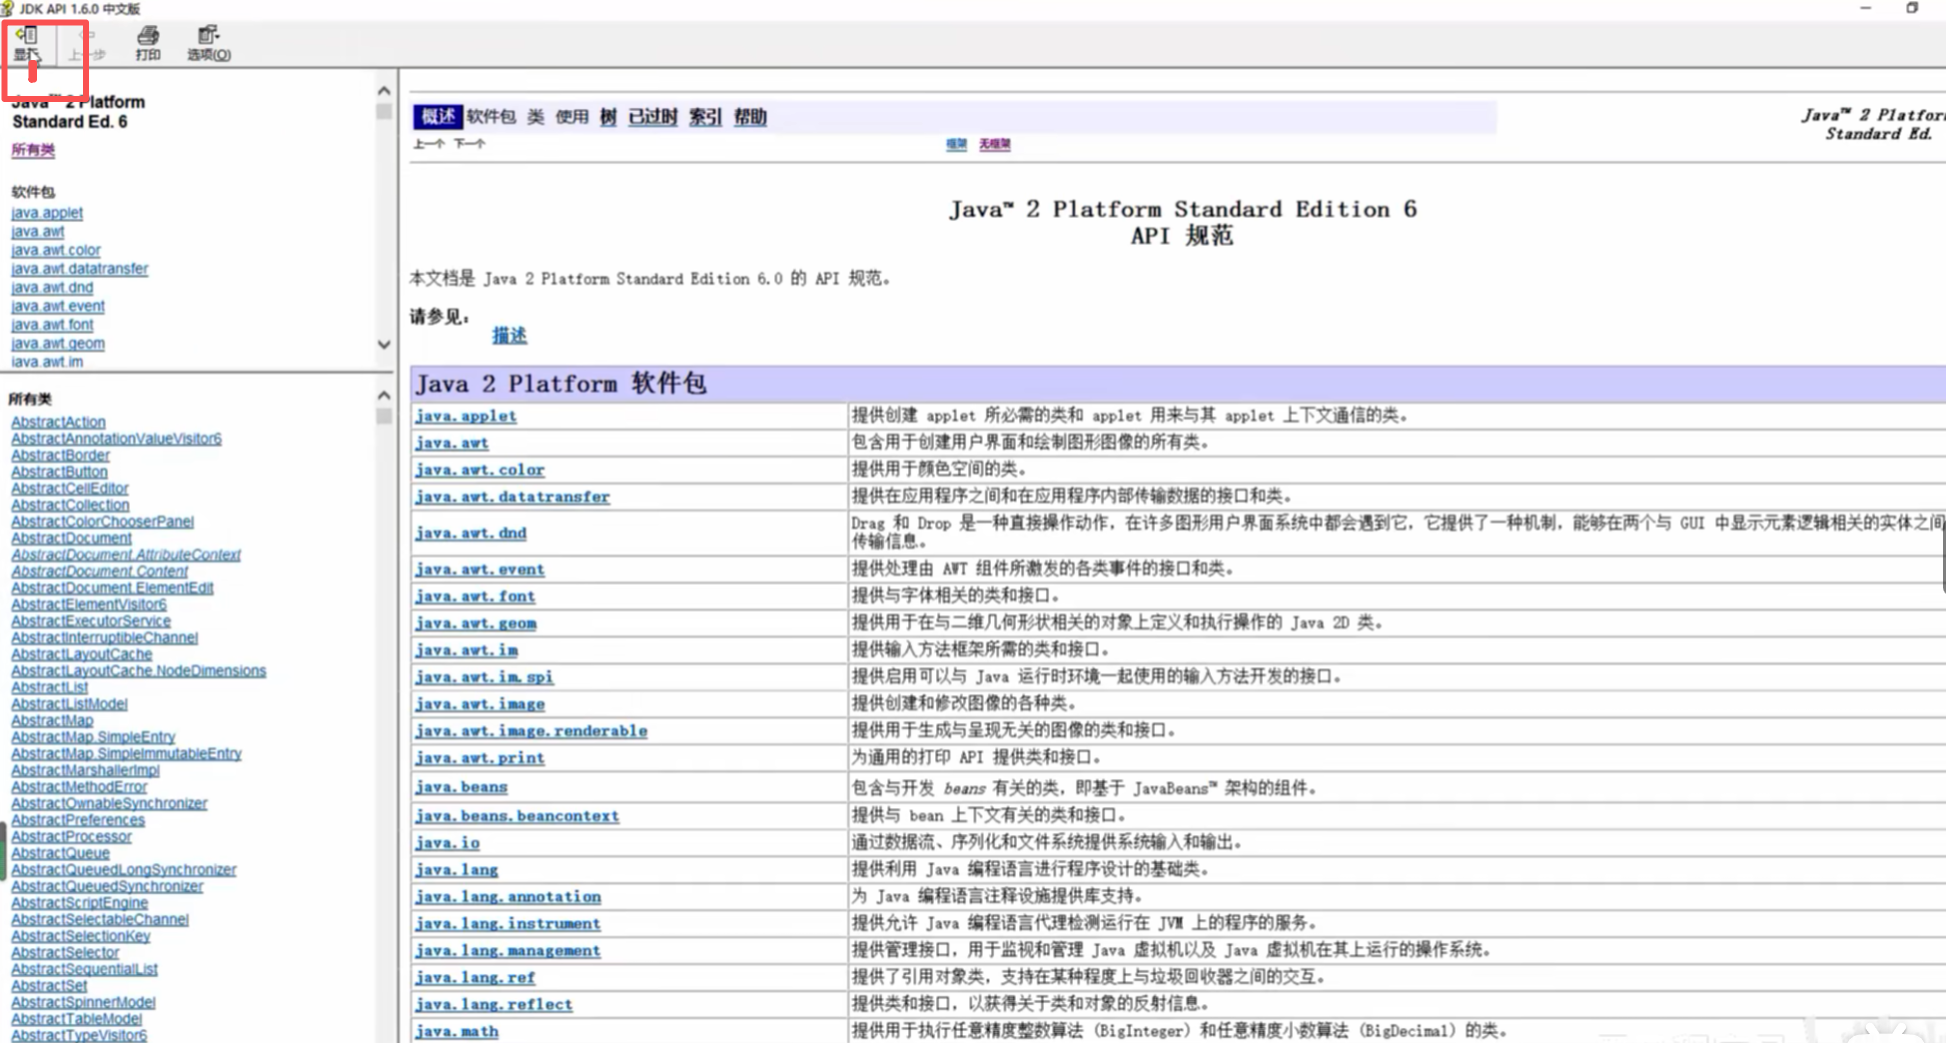Open AbstractTableModel class link
Image resolution: width=1946 pixels, height=1043 pixels.
(76, 1019)
